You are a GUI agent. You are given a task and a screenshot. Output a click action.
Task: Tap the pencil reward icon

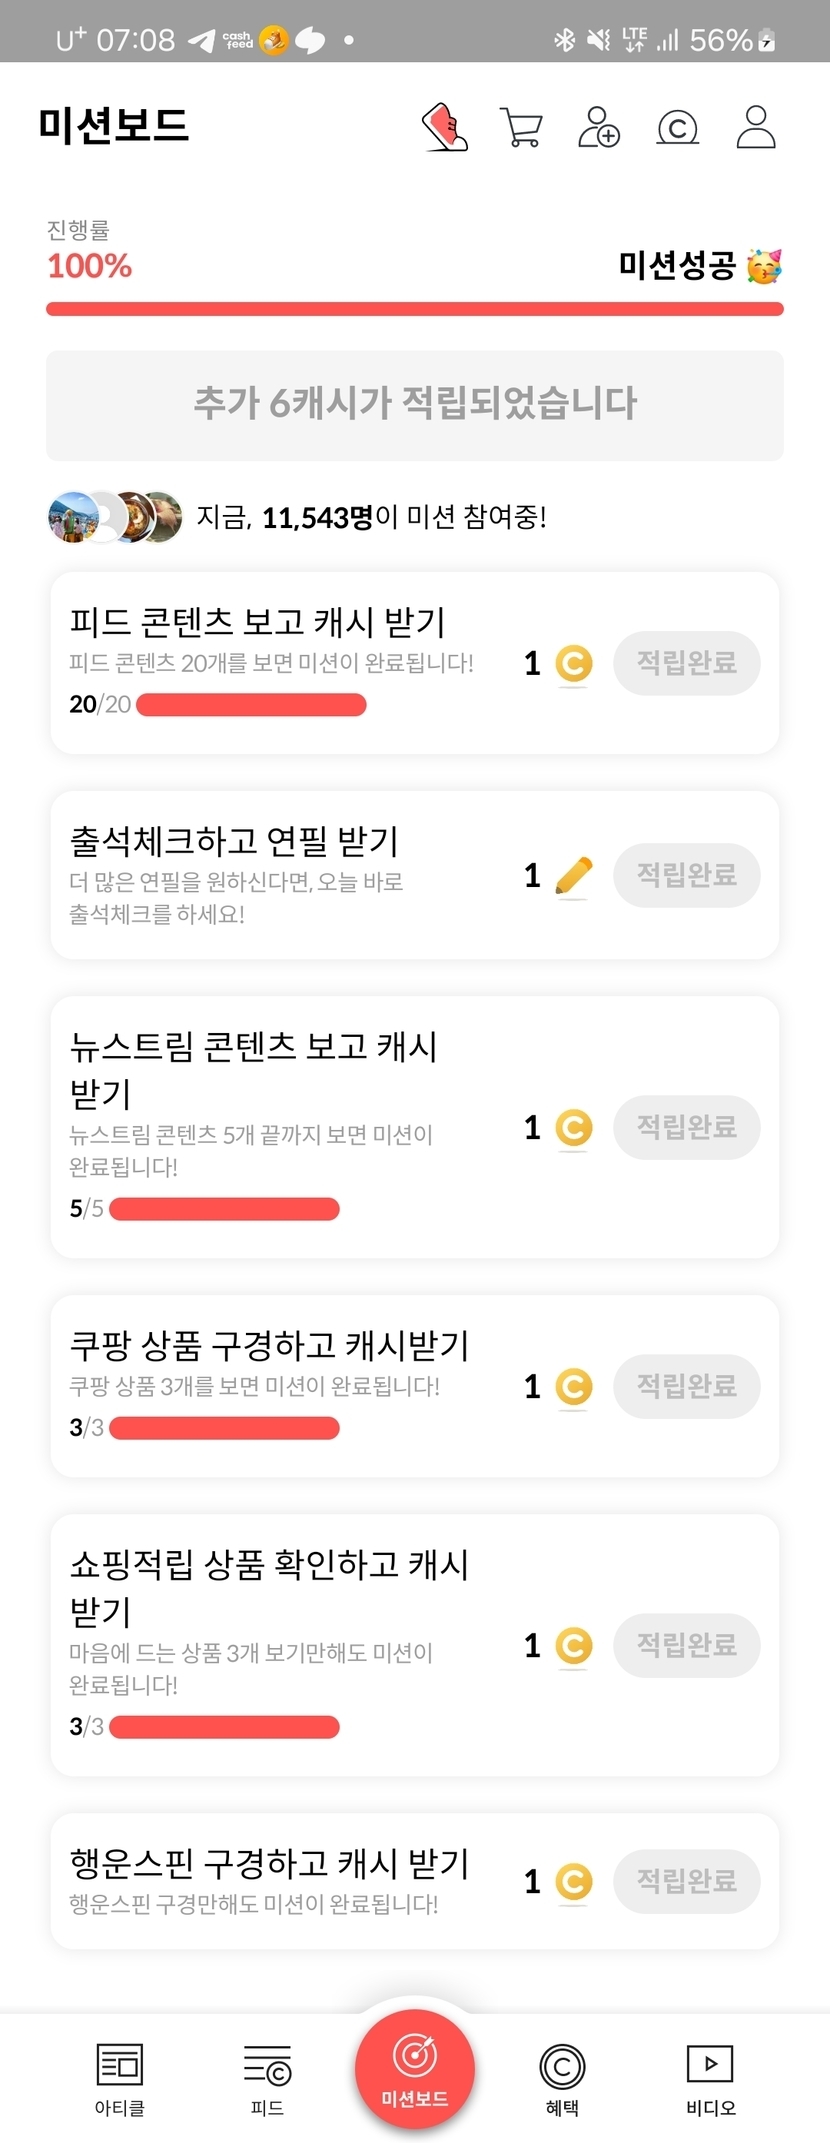573,877
